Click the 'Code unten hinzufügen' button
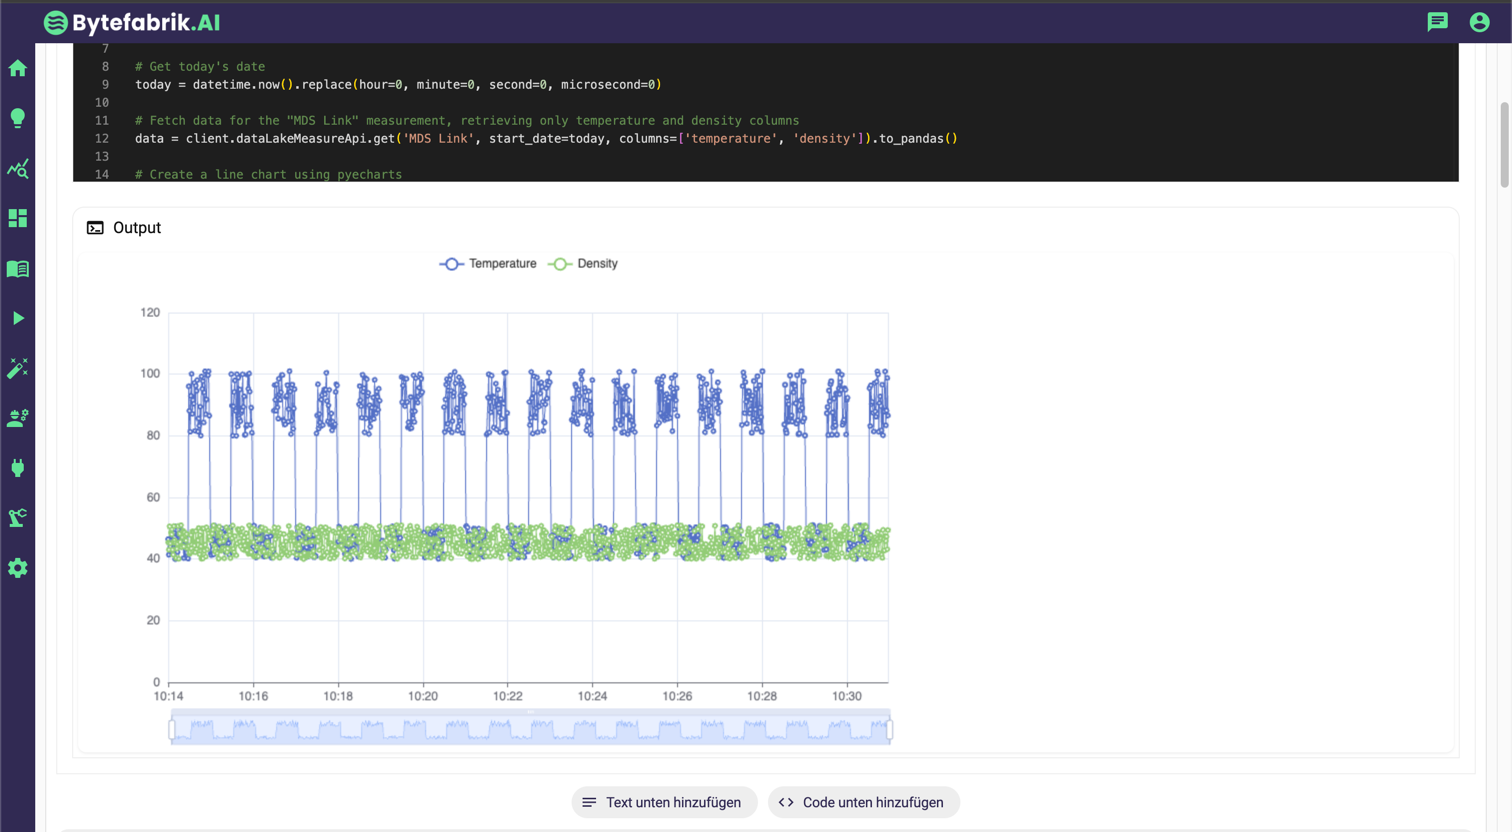 862,802
